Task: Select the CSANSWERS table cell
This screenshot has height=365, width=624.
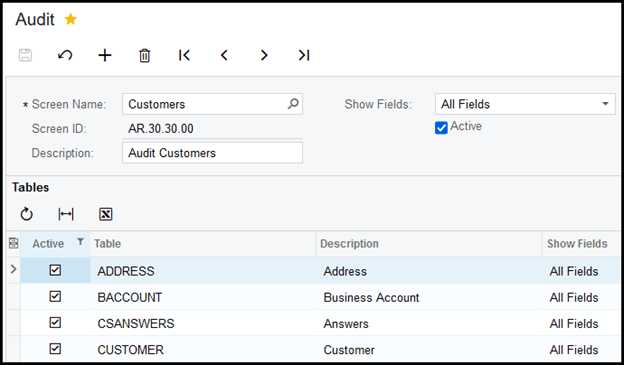Action: tap(203, 324)
